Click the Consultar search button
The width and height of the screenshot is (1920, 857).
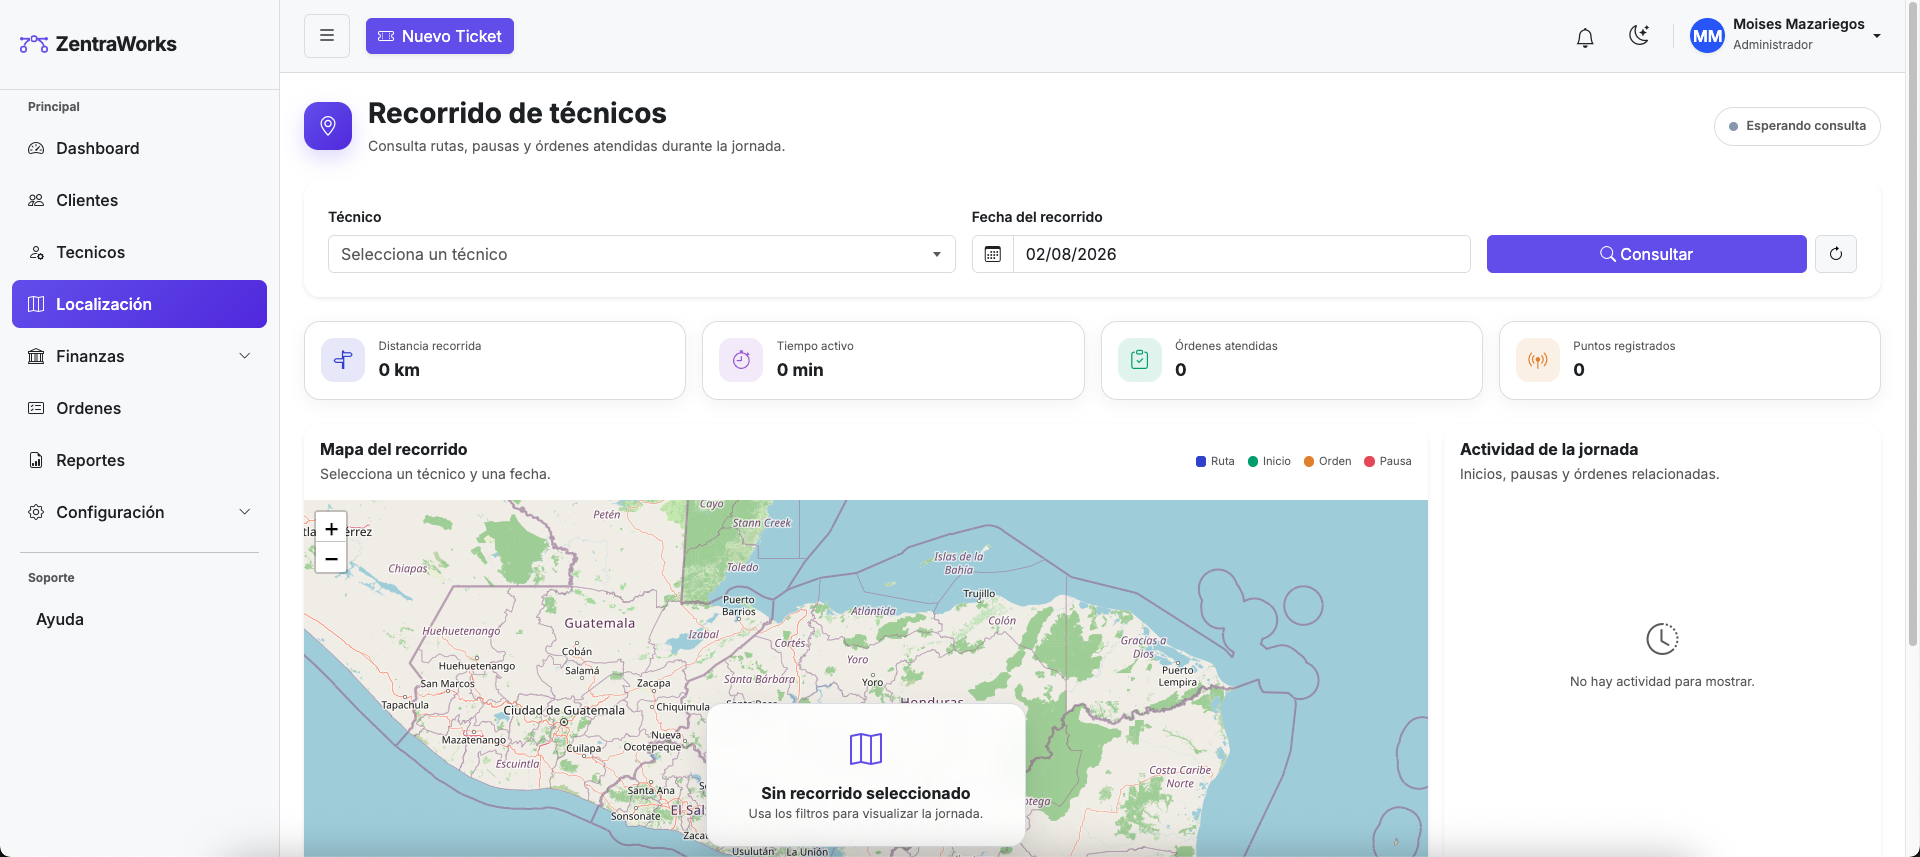[1646, 254]
